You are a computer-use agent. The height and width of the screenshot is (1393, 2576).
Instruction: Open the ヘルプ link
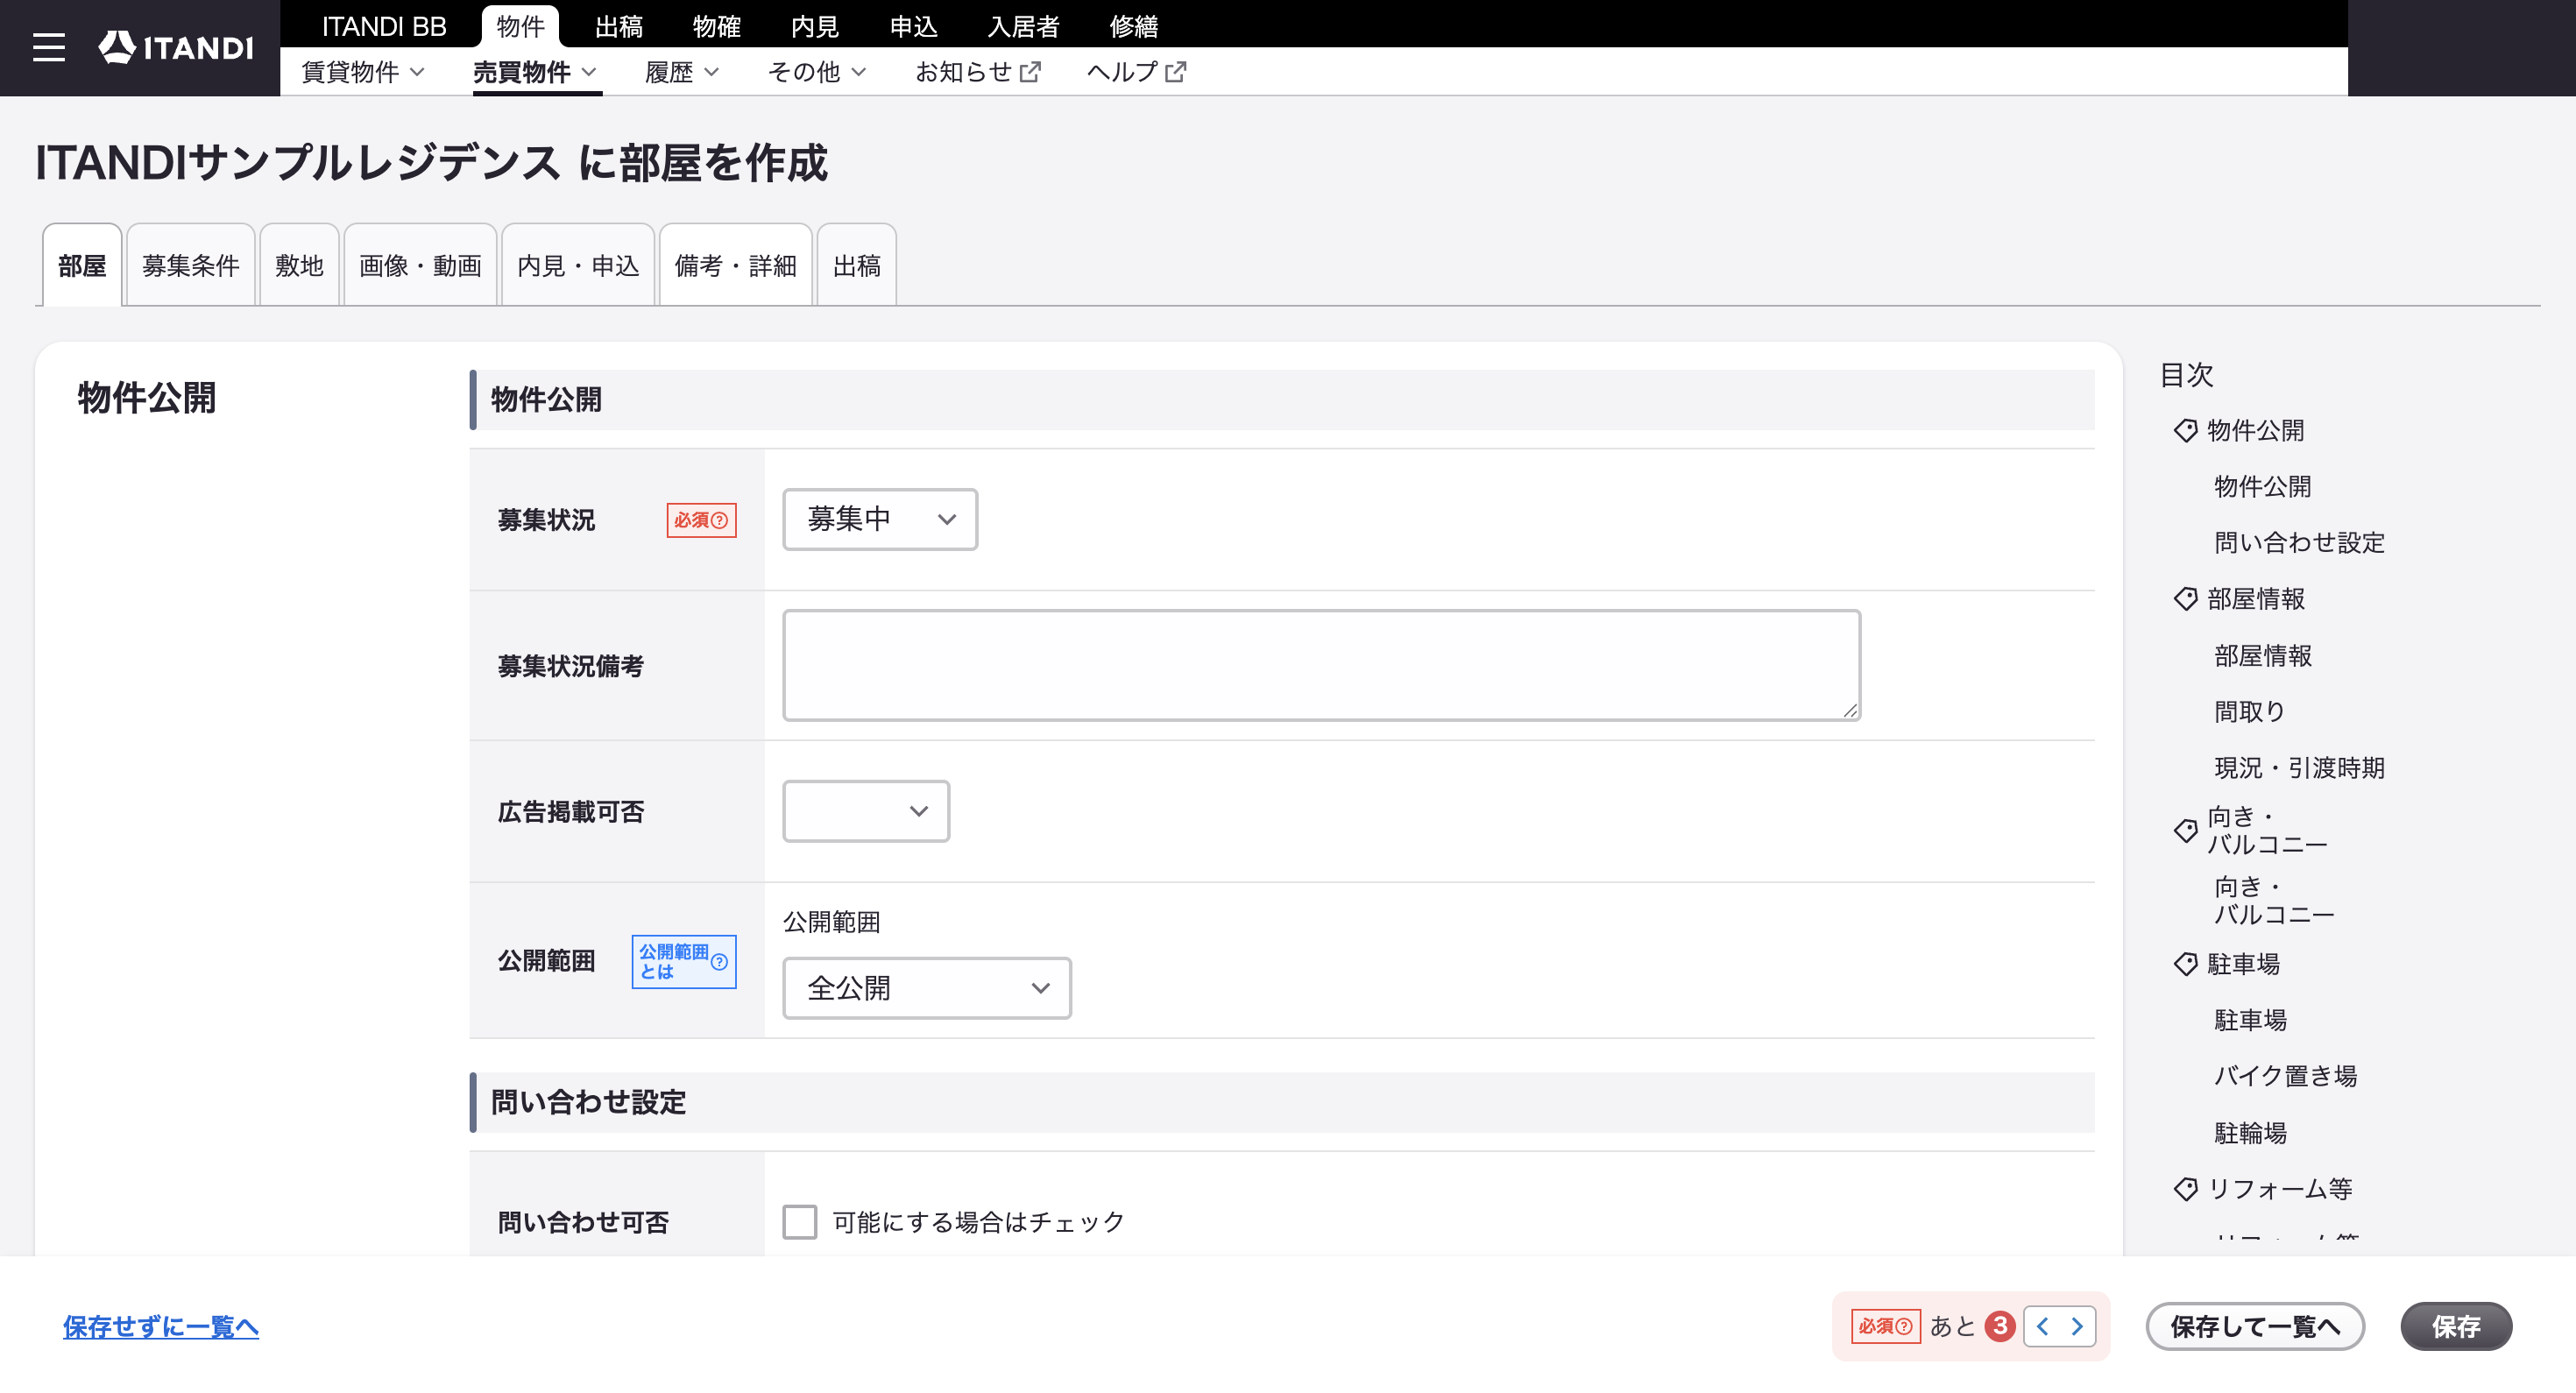pyautogui.click(x=1137, y=72)
